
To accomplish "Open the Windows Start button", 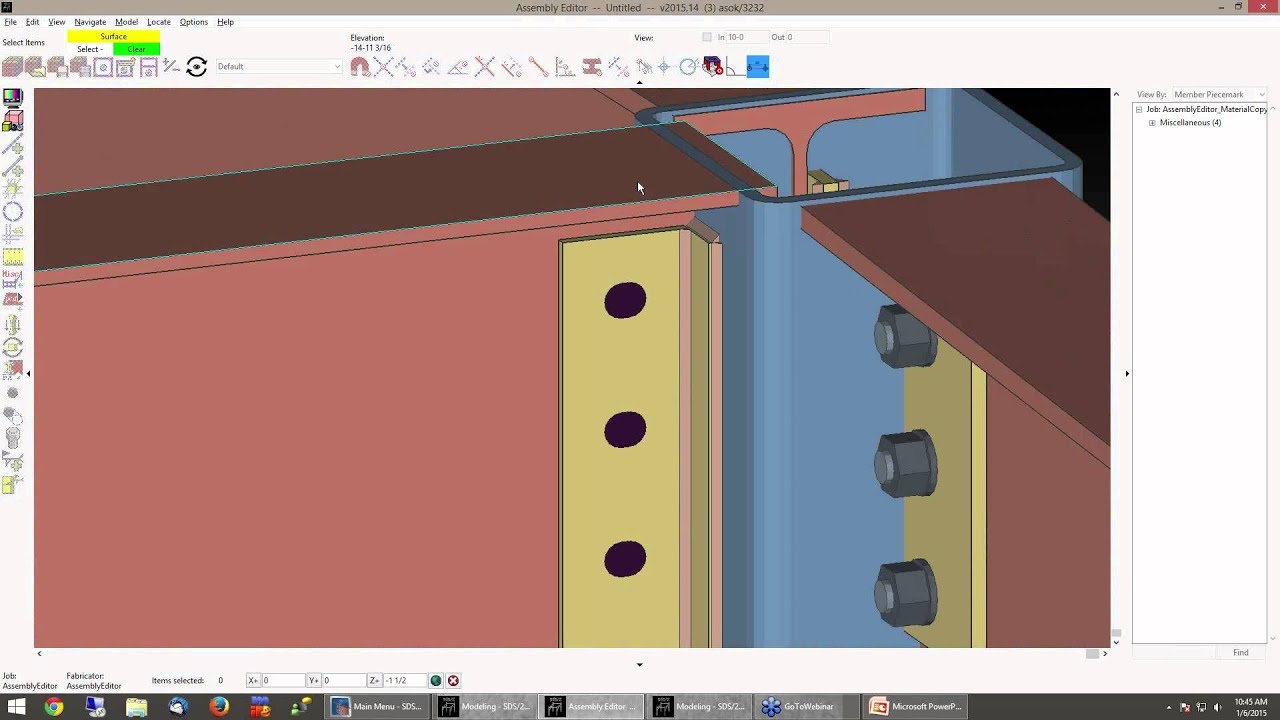I will (16, 707).
